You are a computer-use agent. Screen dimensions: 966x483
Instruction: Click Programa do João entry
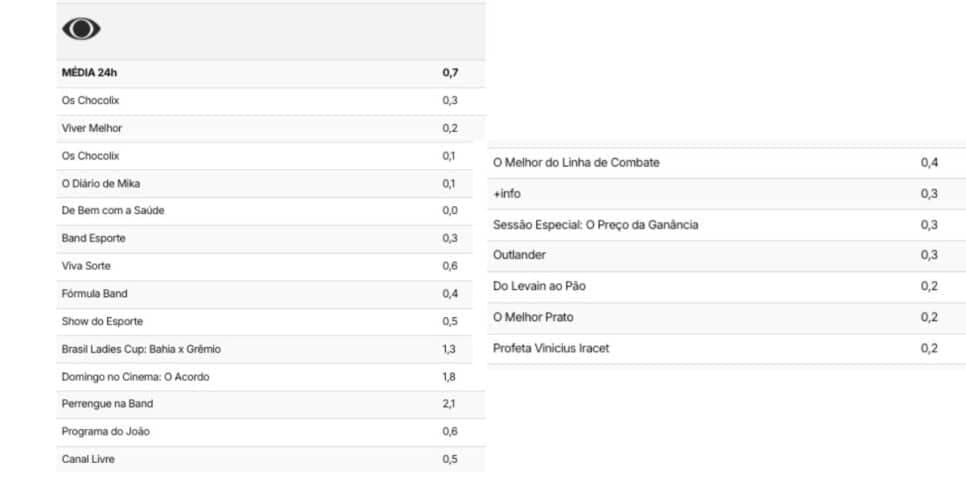pyautogui.click(x=270, y=432)
